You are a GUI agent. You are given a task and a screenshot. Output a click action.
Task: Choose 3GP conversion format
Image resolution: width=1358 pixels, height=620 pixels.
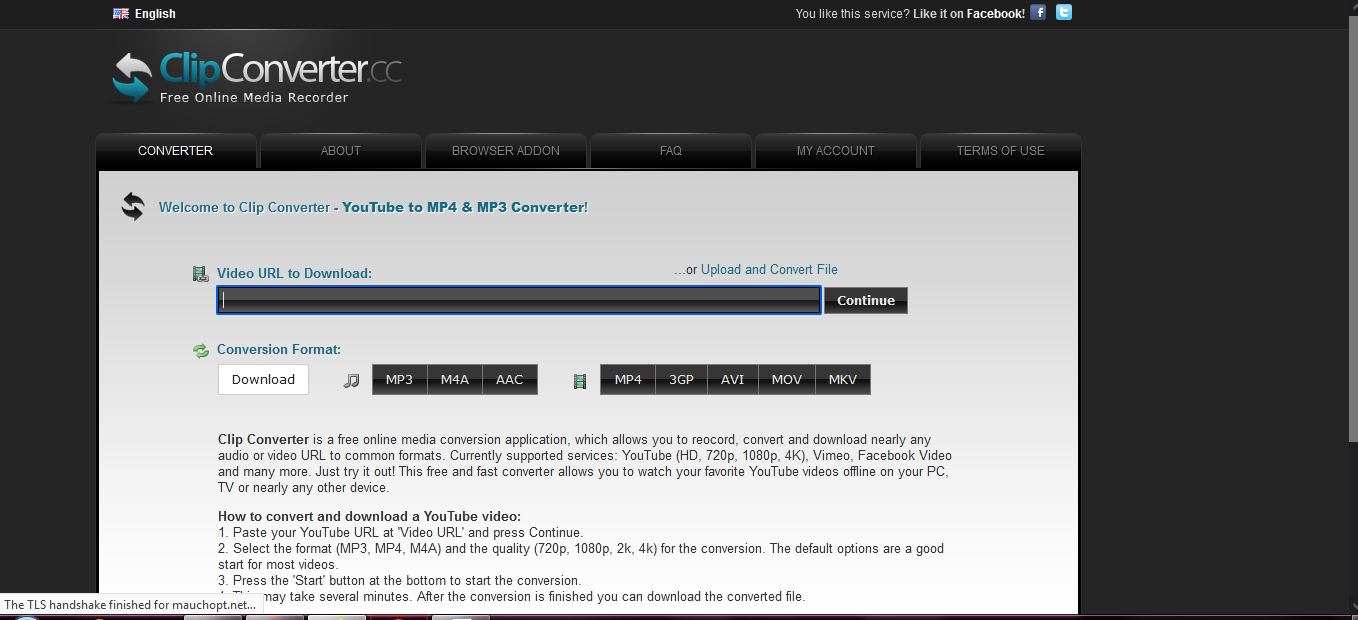682,380
